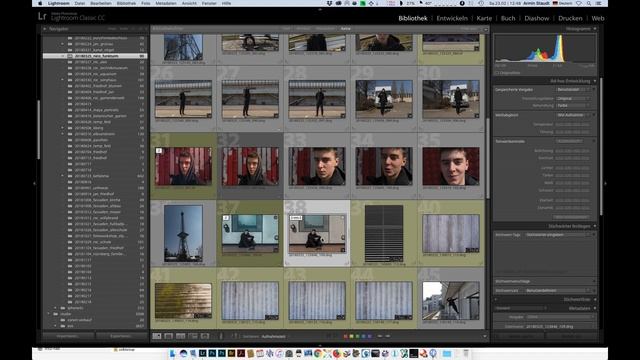Expand the Weißabgleich section triangle
The width and height of the screenshot is (640, 360).
594,115
